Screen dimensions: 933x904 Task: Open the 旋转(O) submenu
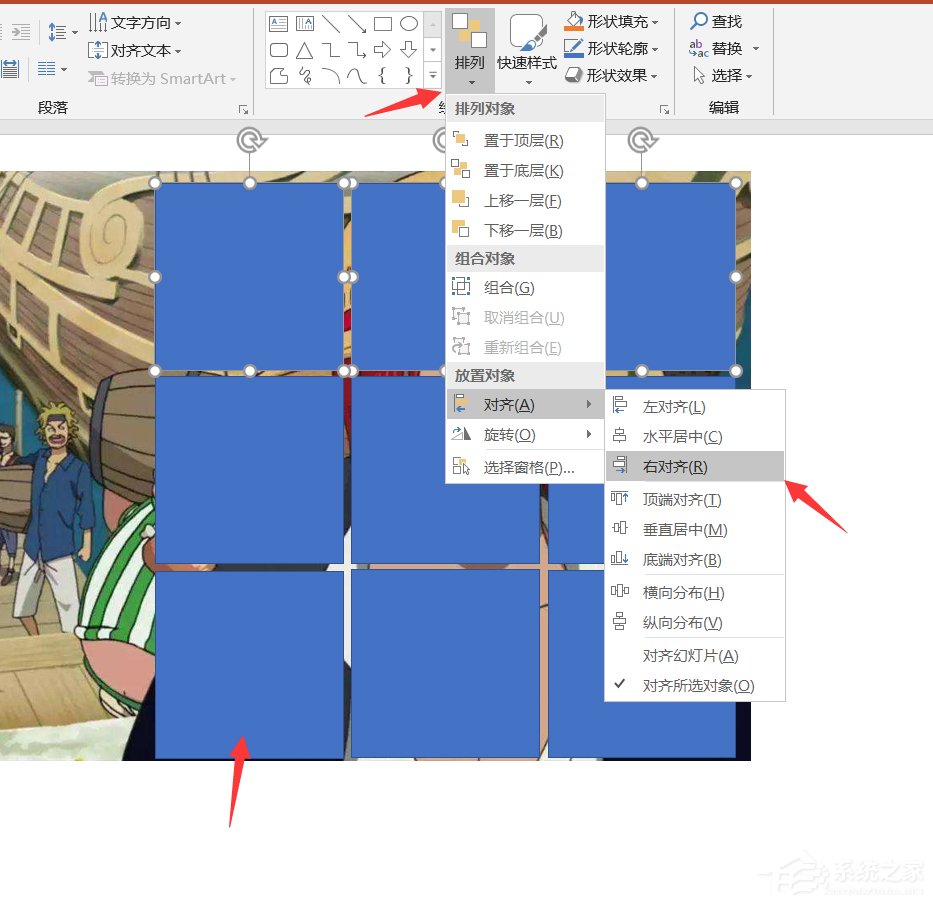click(525, 434)
